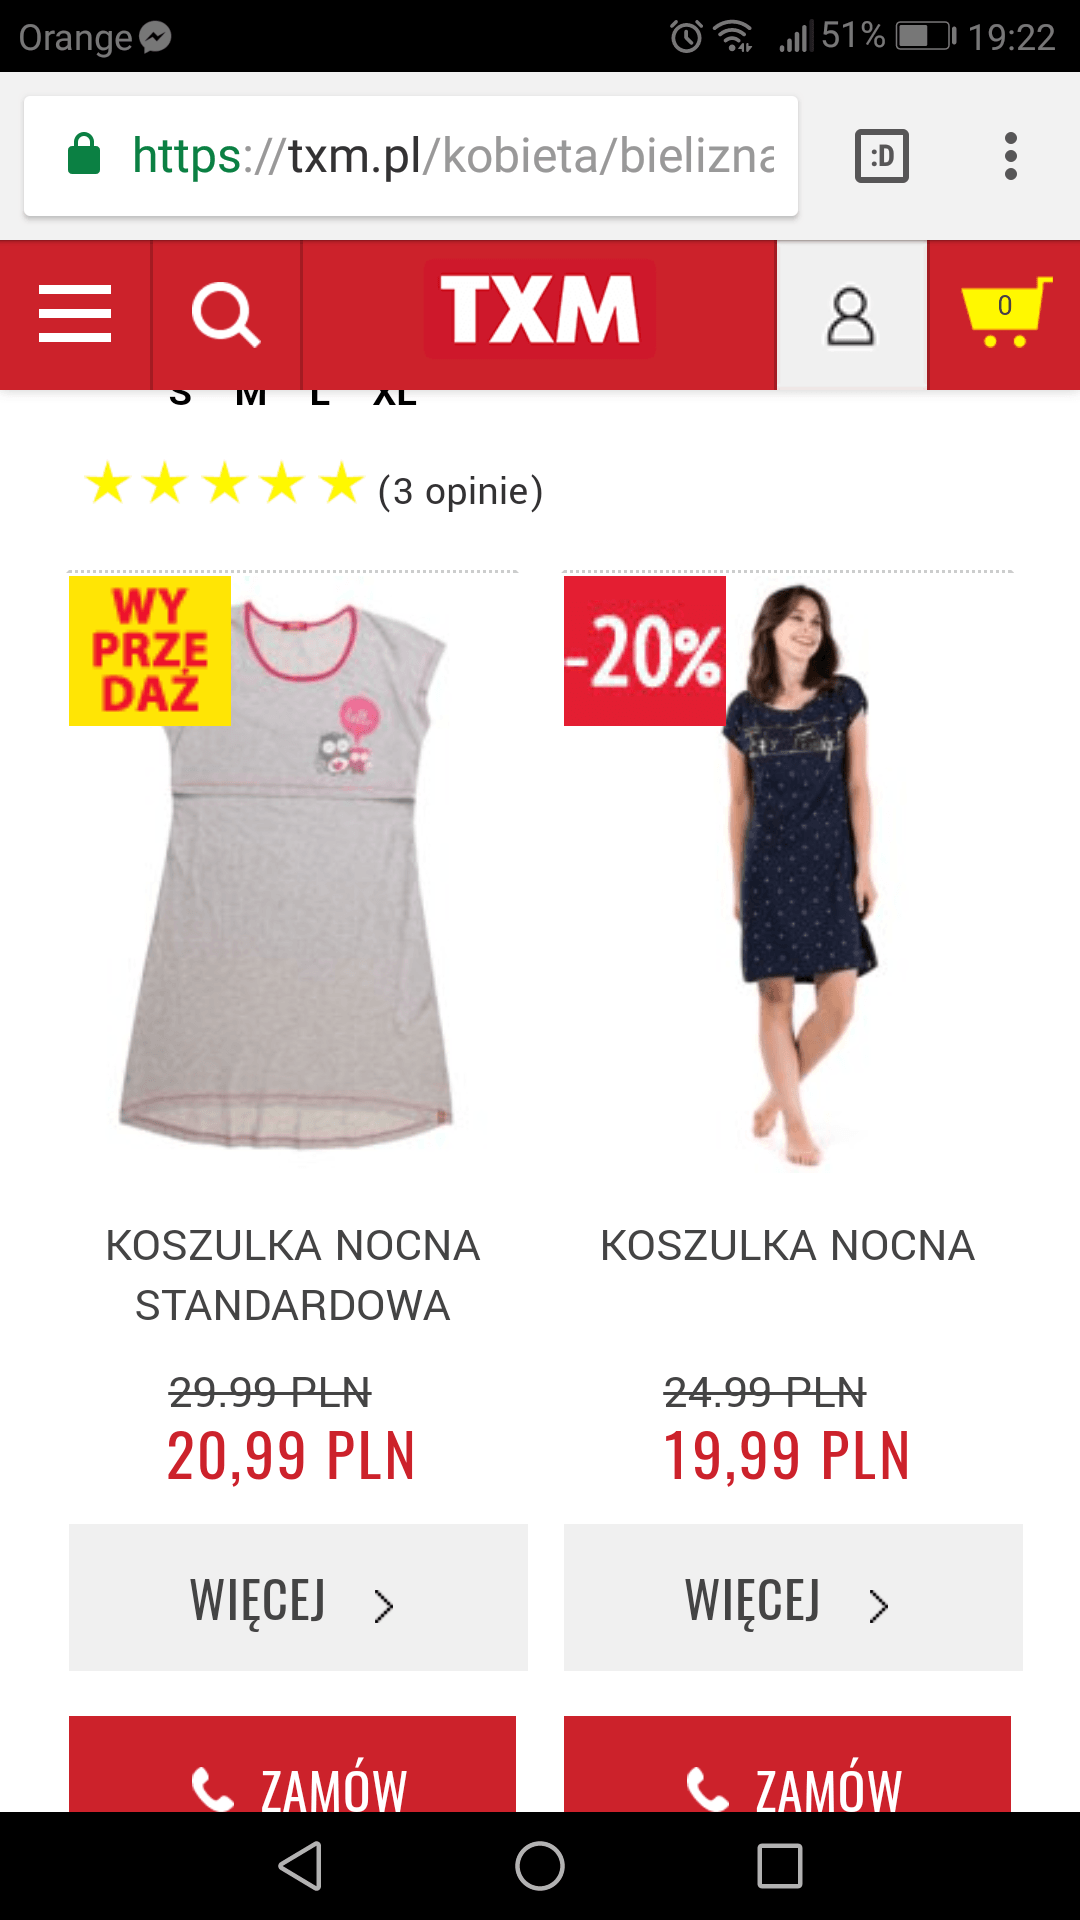The image size is (1080, 1920).
Task: Click WIĘCEJ under Koszulka Nocna Standardowa
Action: click(298, 1598)
